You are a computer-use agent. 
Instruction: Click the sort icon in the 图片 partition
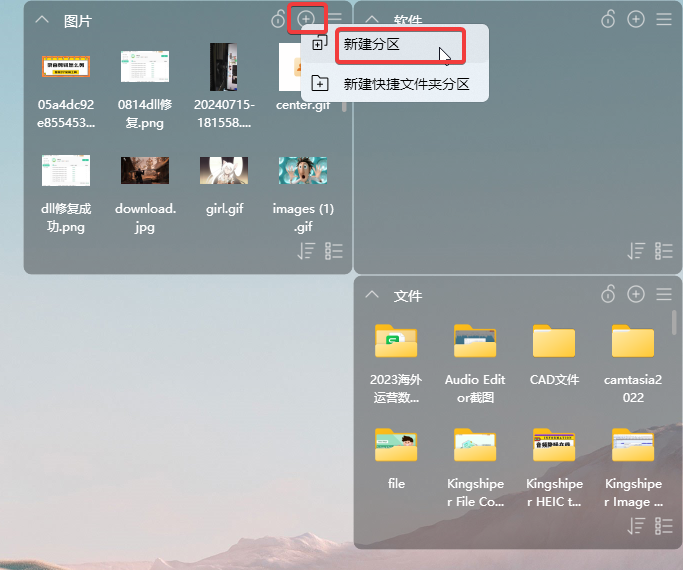click(x=306, y=251)
